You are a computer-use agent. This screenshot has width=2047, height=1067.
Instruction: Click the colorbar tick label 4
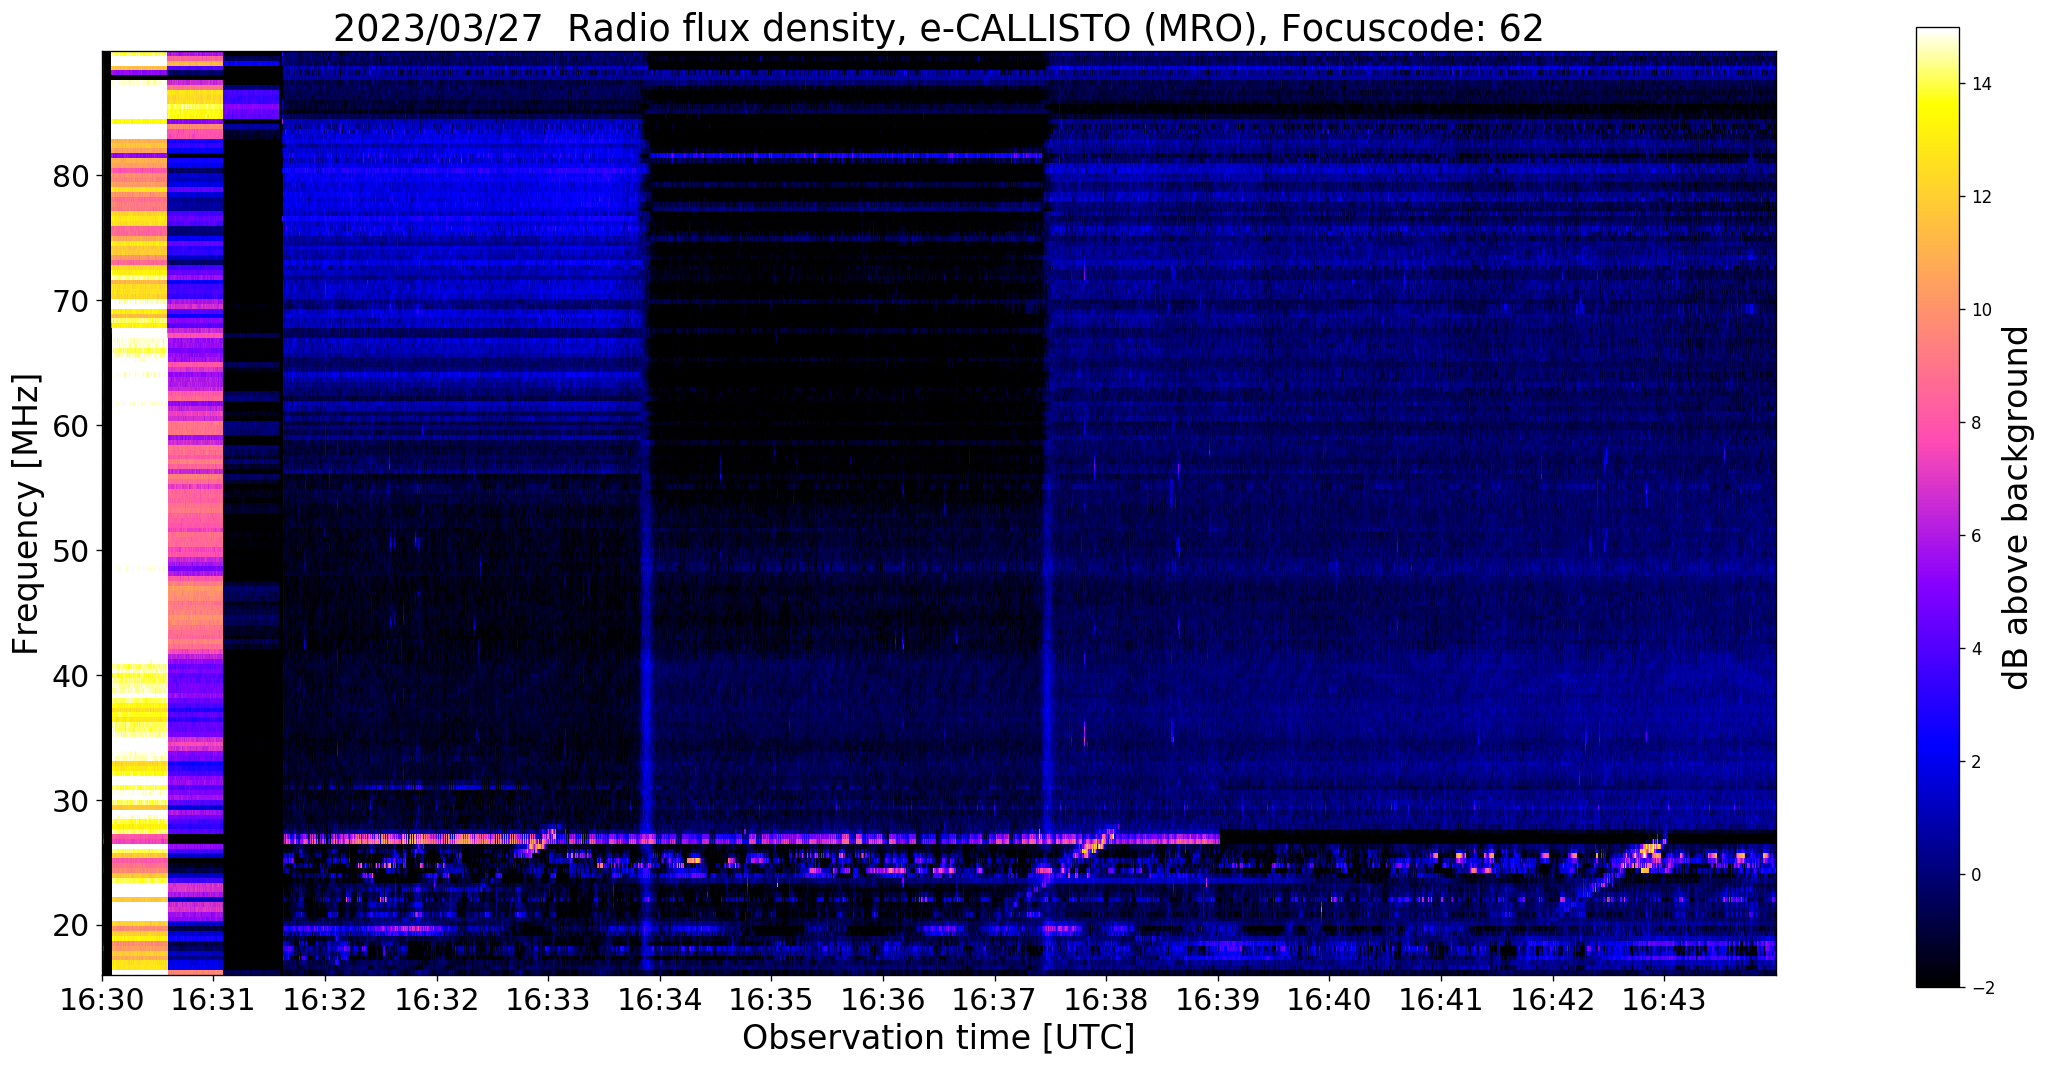click(x=1974, y=649)
